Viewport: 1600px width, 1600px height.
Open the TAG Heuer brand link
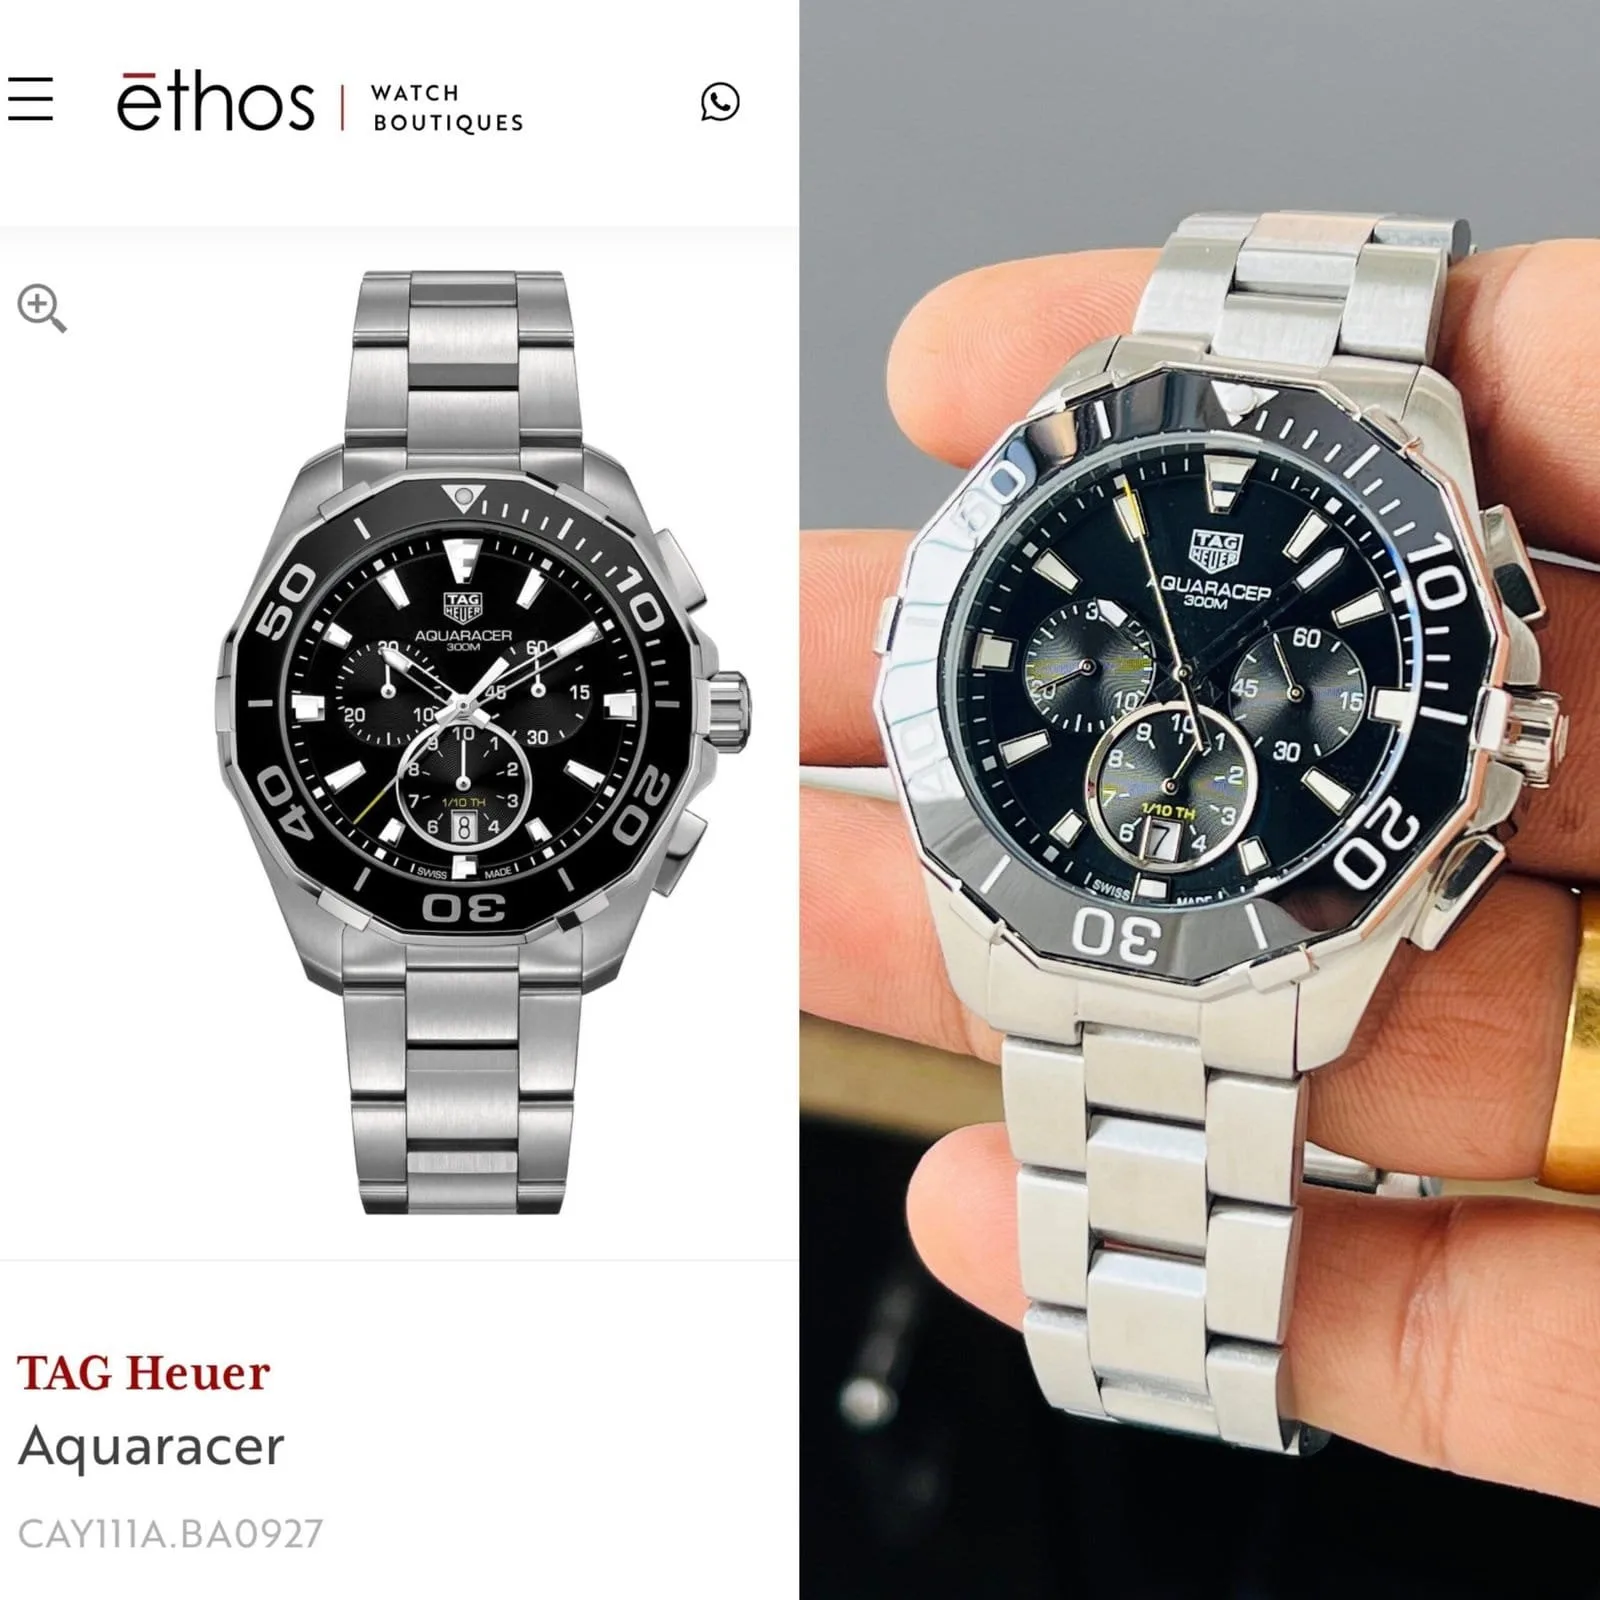[144, 1373]
